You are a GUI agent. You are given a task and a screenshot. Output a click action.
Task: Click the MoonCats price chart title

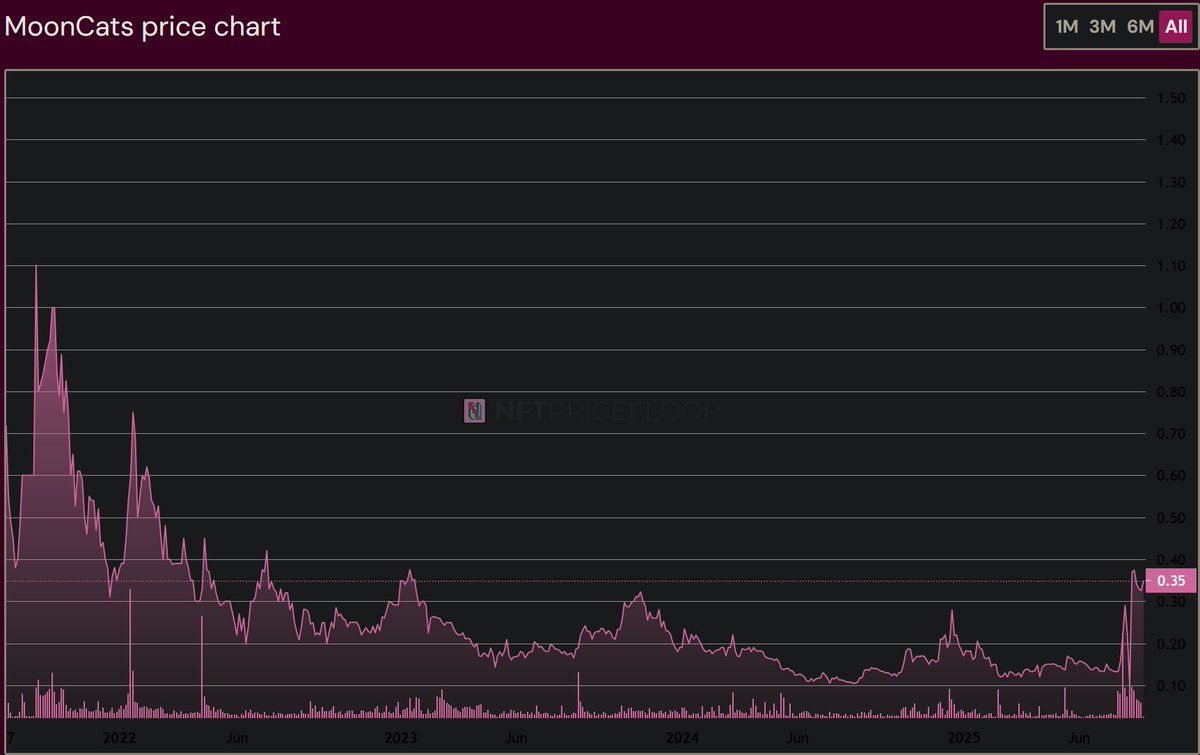pyautogui.click(x=143, y=27)
